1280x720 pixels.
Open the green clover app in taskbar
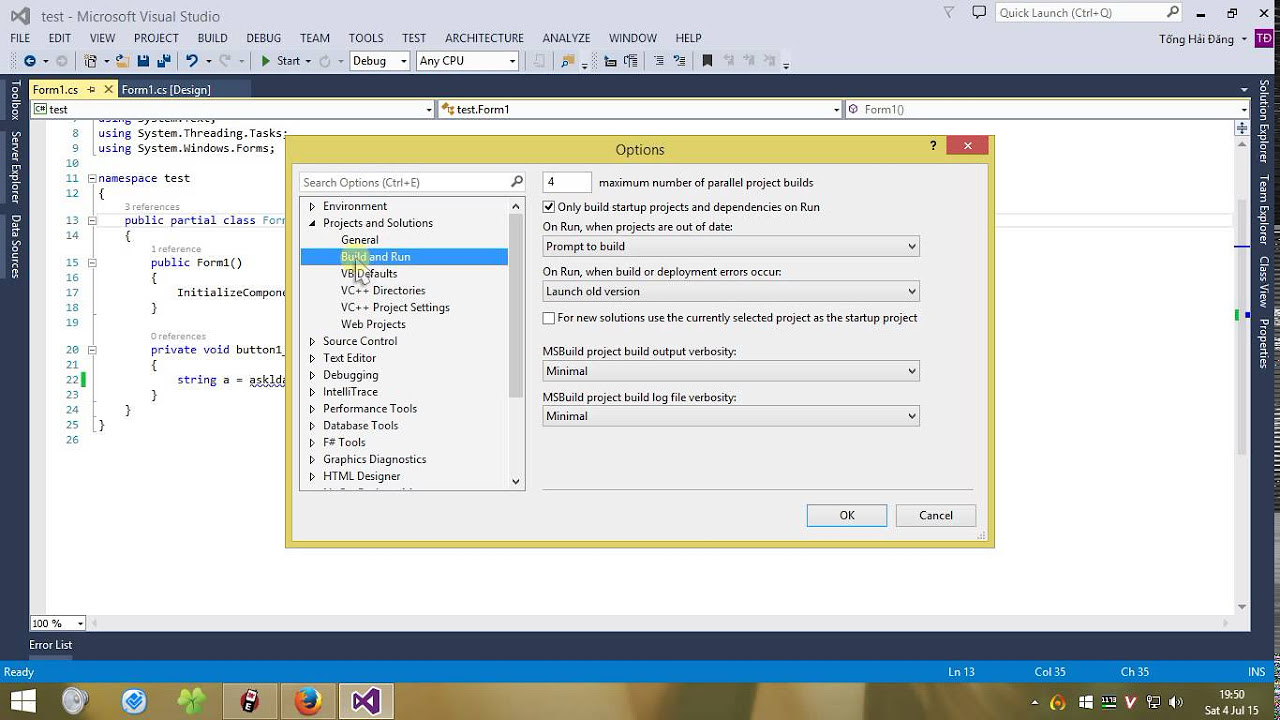[192, 701]
